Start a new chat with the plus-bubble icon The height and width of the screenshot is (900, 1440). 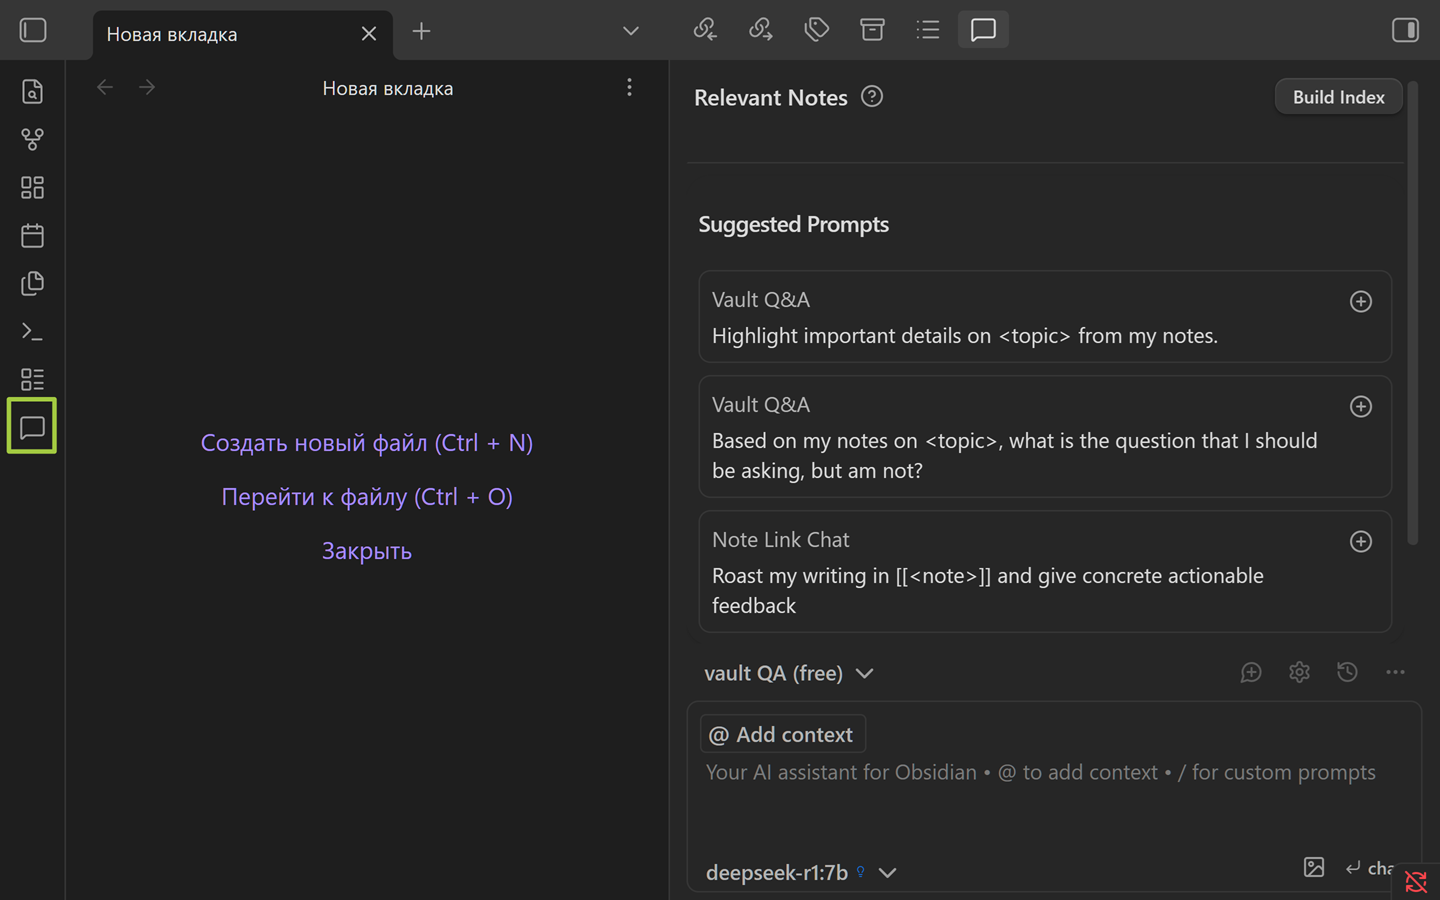click(x=1251, y=673)
